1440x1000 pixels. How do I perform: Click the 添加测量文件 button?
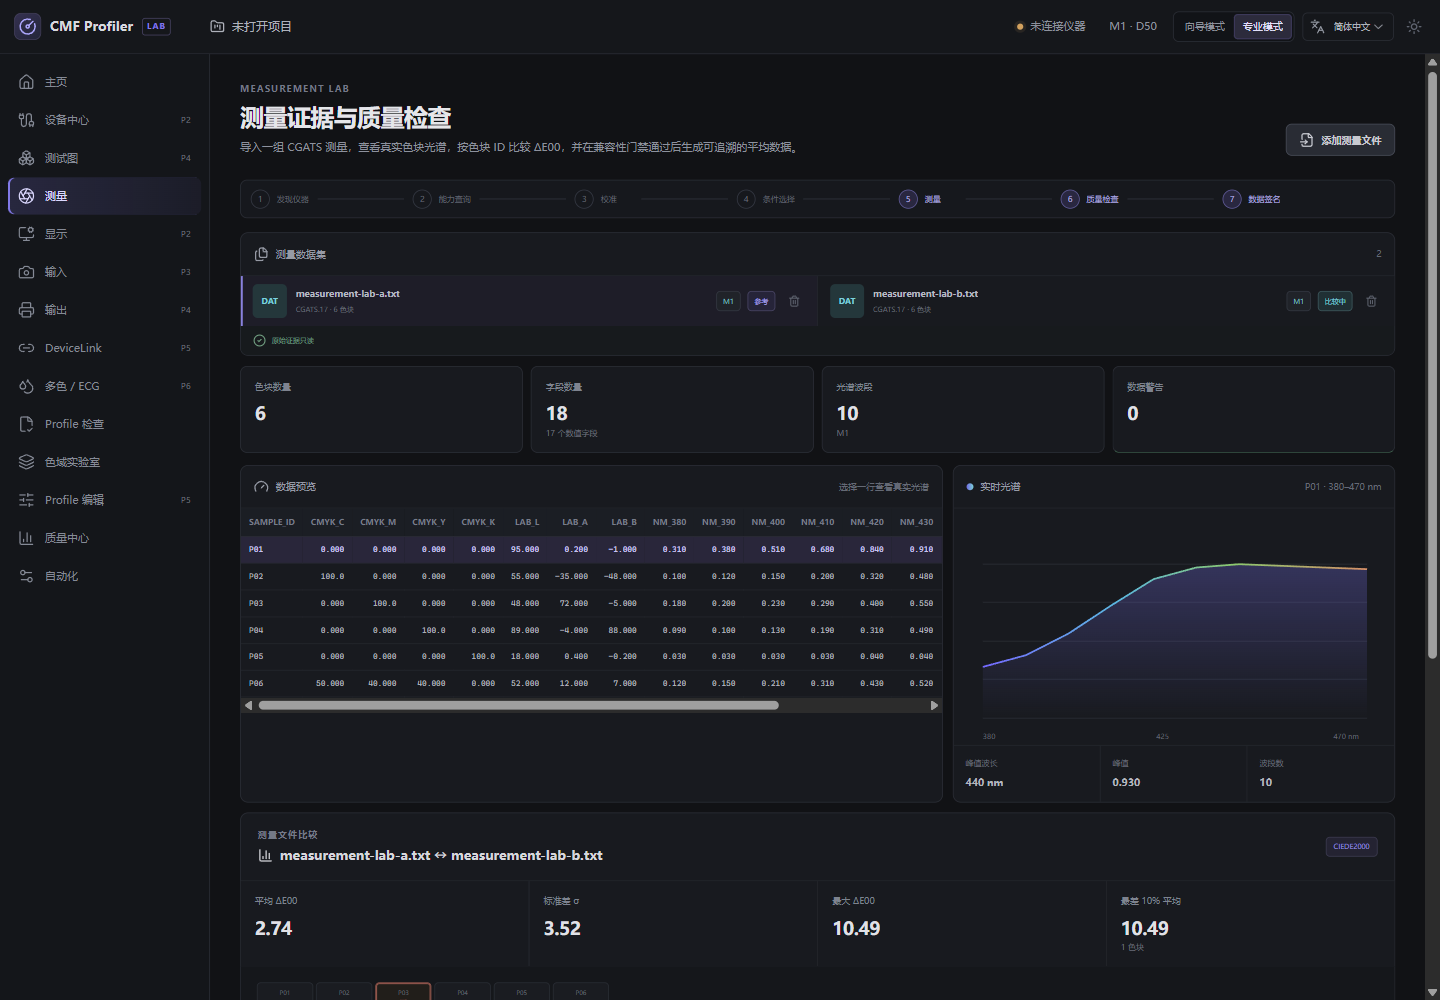(1340, 140)
